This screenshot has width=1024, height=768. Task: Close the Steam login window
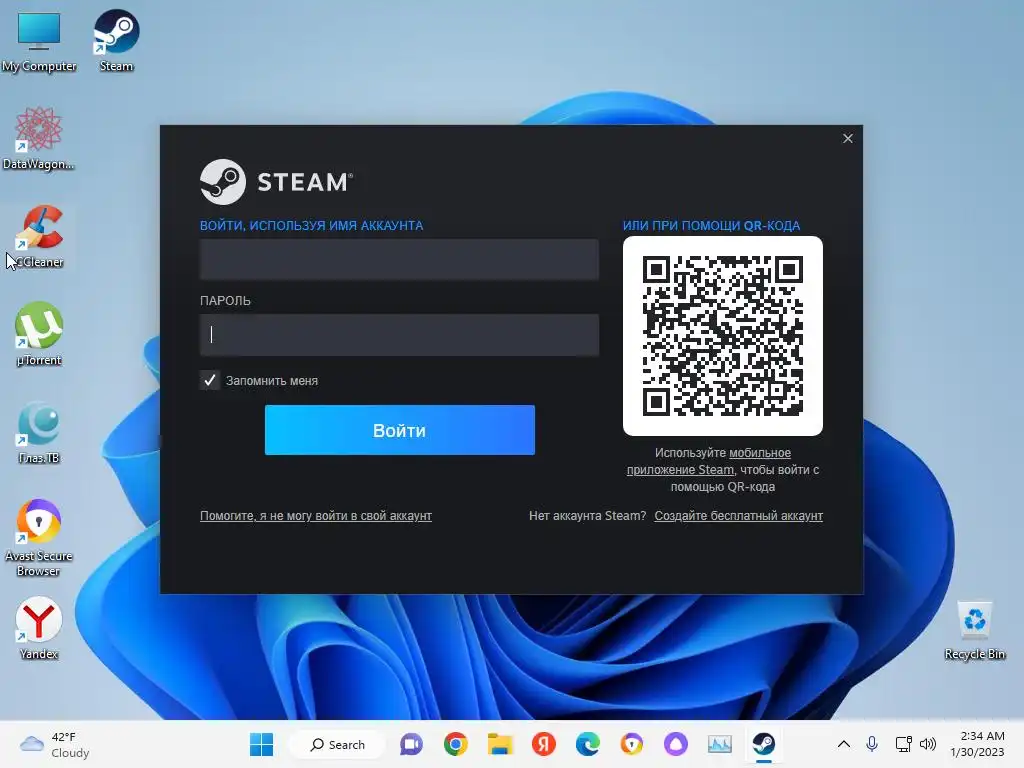tap(848, 138)
